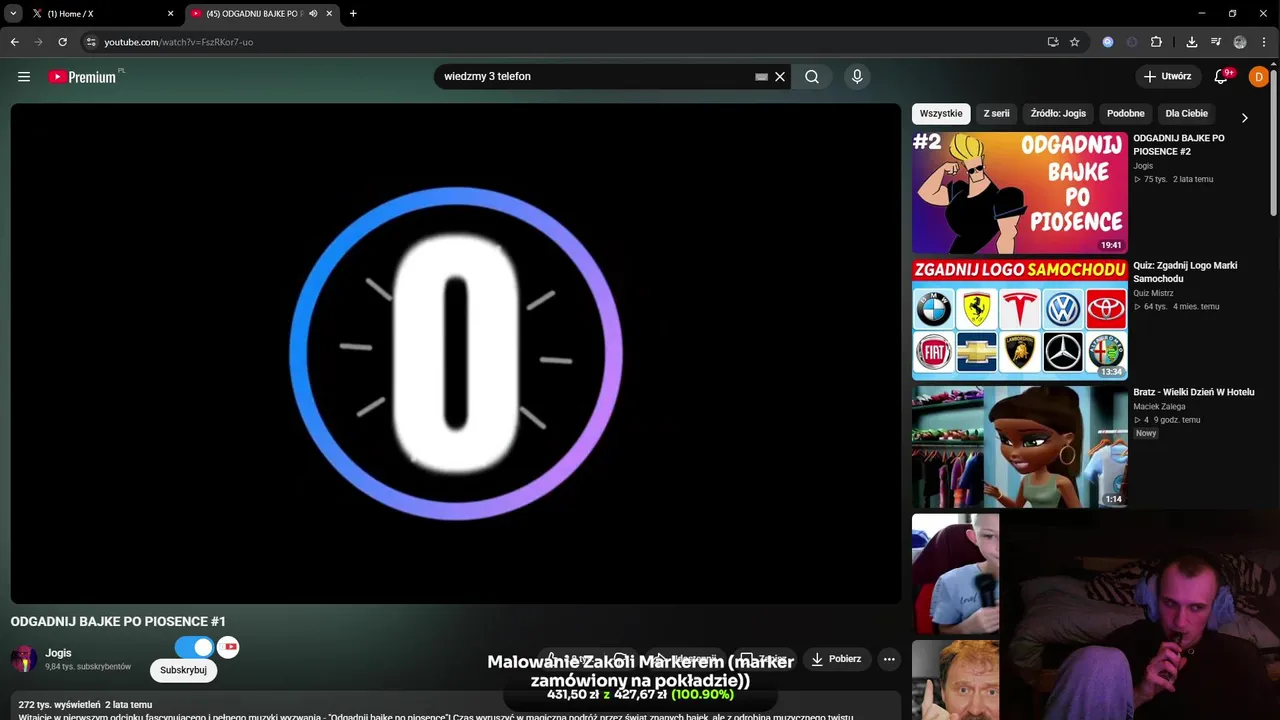Open the YouTube hamburger guide menu
This screenshot has width=1280, height=720.
(24, 77)
